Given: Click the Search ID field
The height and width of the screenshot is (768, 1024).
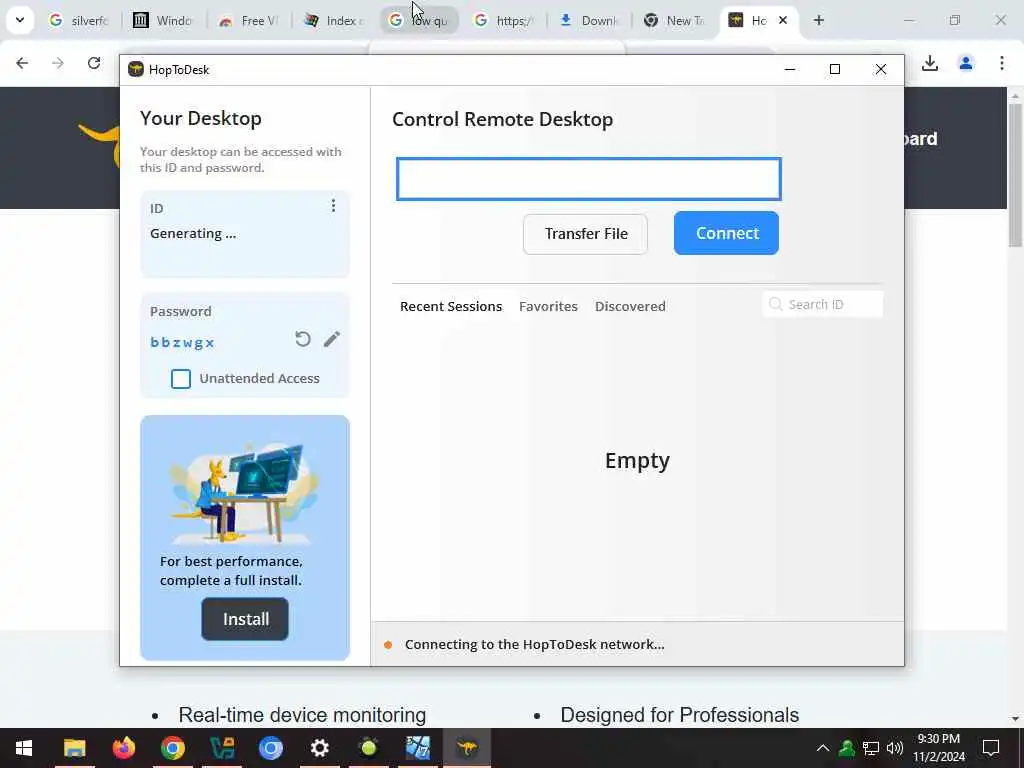Looking at the screenshot, I should coord(822,304).
